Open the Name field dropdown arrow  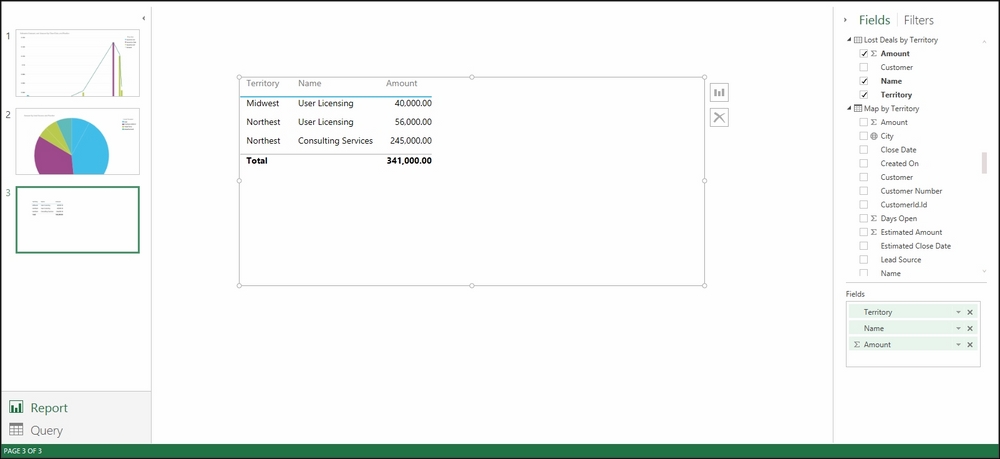click(958, 328)
